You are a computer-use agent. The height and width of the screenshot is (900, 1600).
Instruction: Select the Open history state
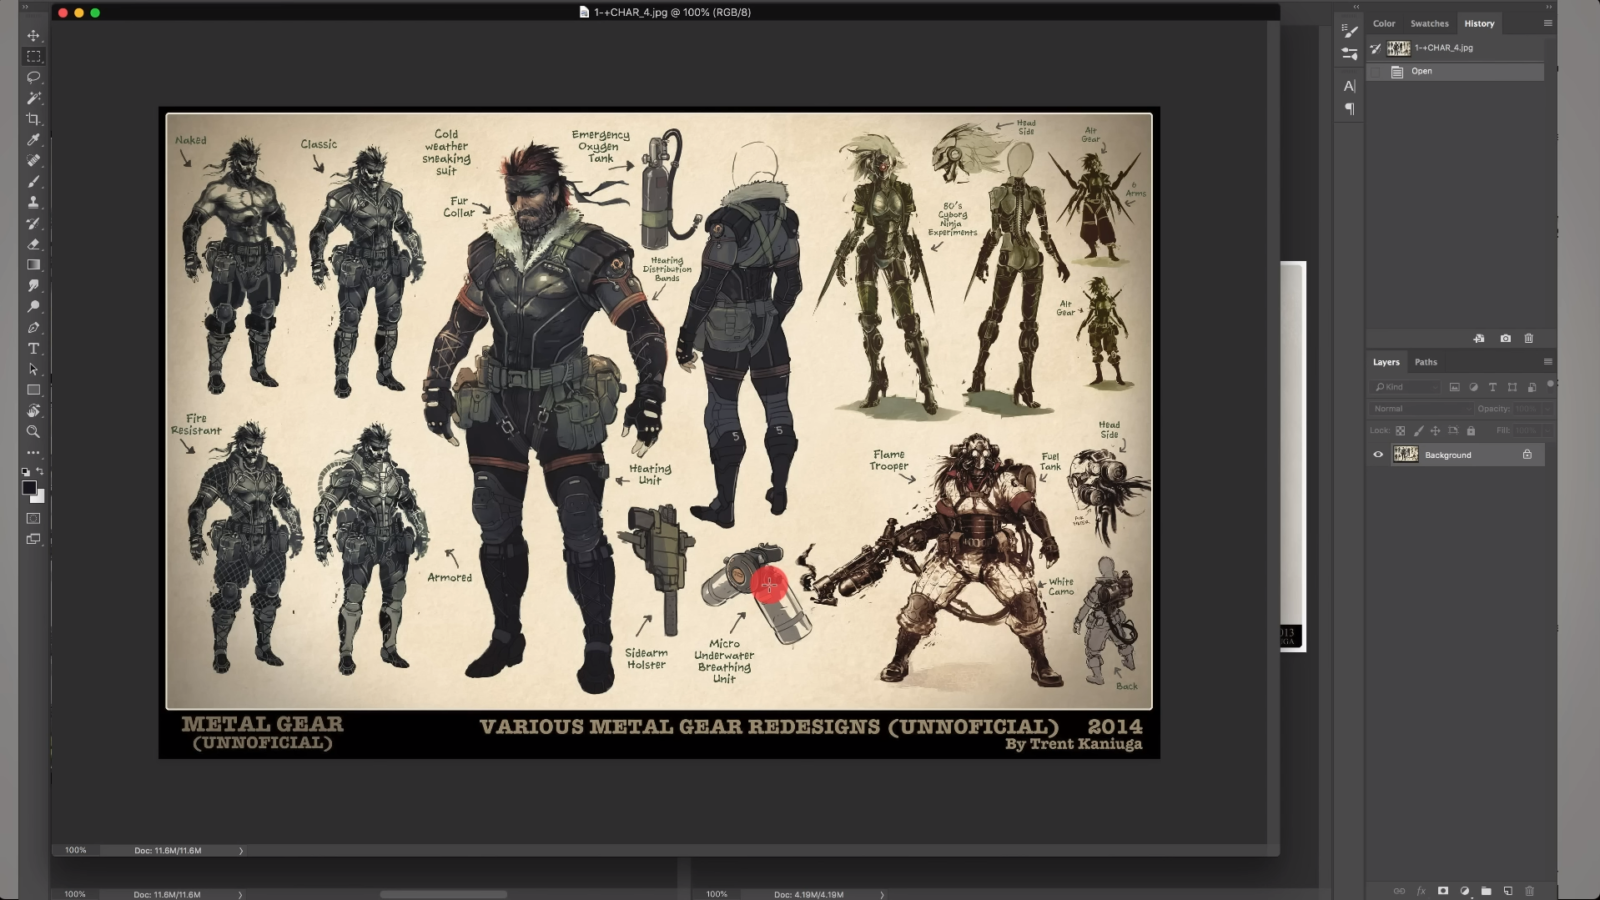1421,71
